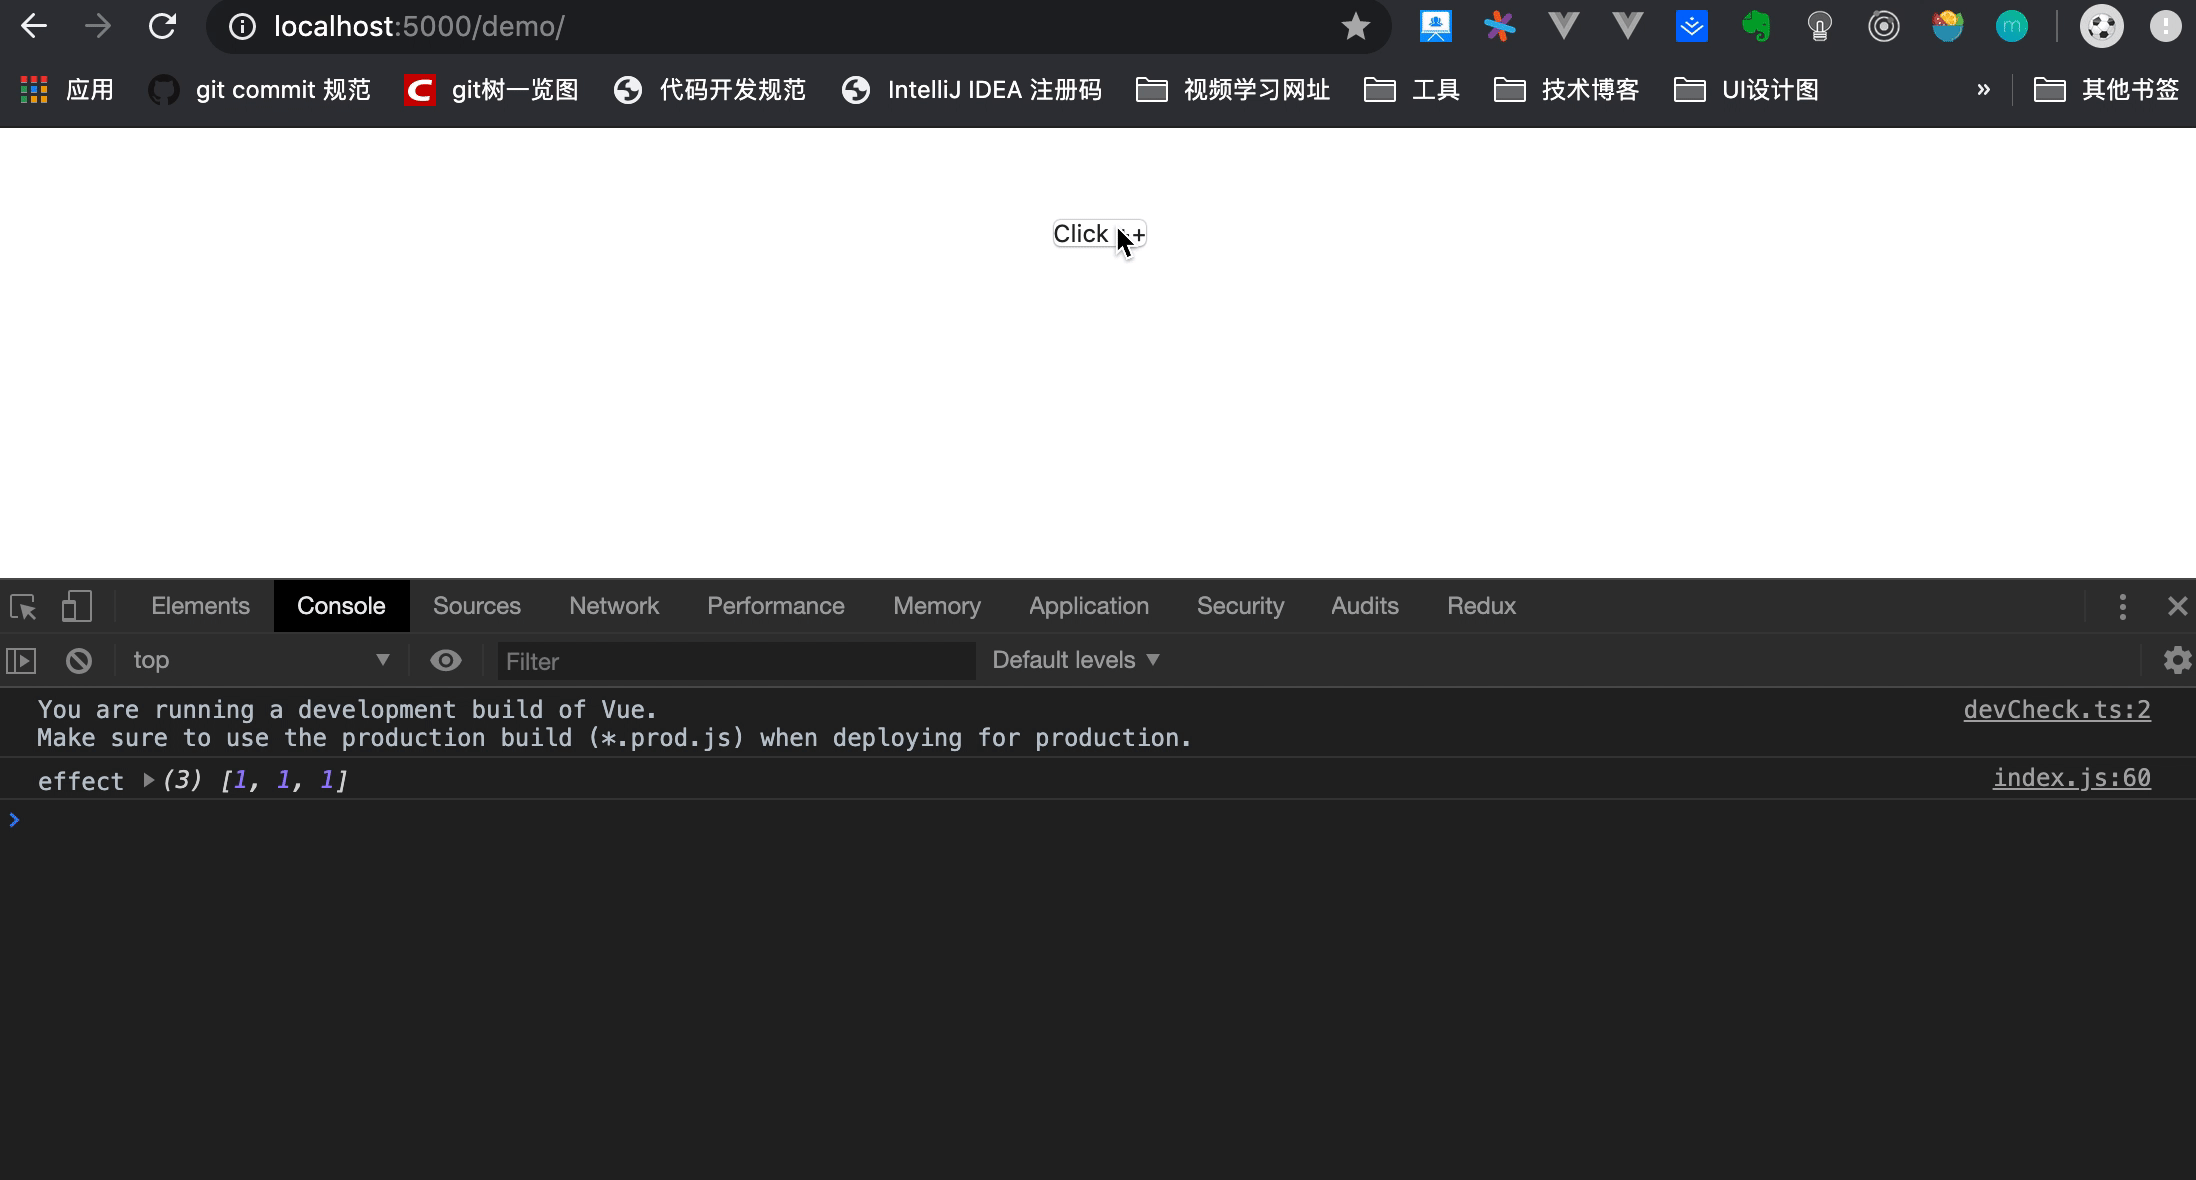Screen dimensions: 2196x1180
Task: Show the console sidebar panel icon
Action: tap(21, 661)
